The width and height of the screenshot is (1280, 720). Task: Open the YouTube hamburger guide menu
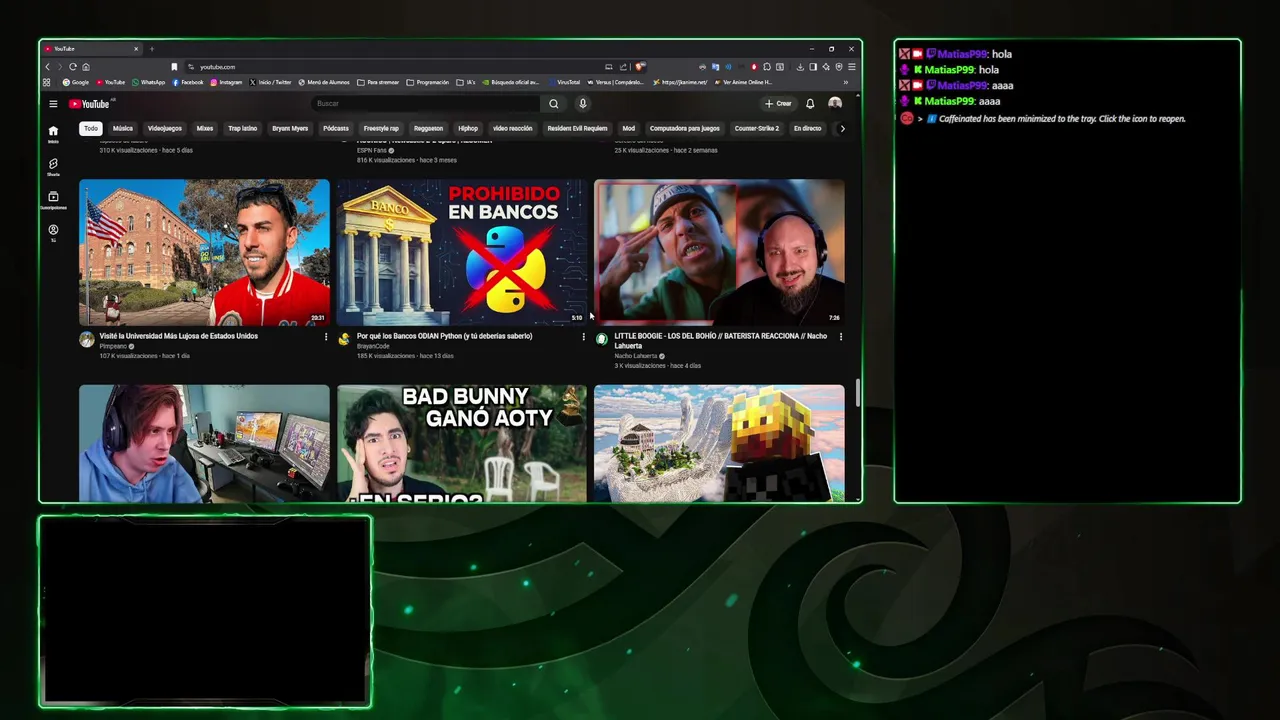click(x=53, y=104)
